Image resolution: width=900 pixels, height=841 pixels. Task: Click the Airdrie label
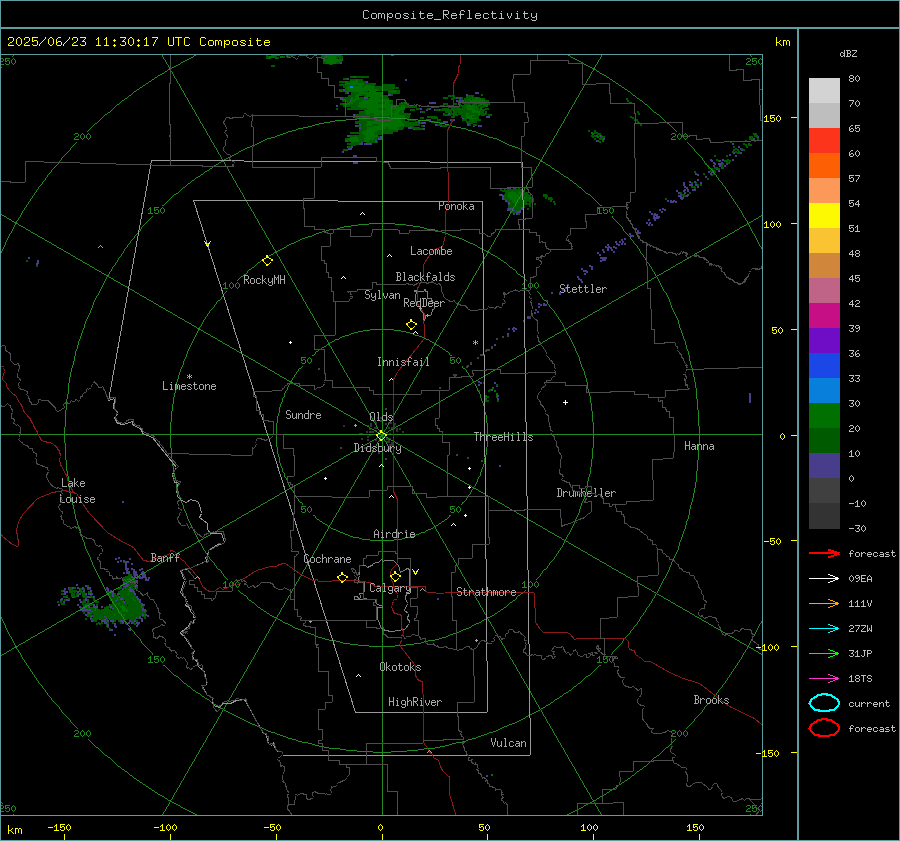pyautogui.click(x=394, y=534)
